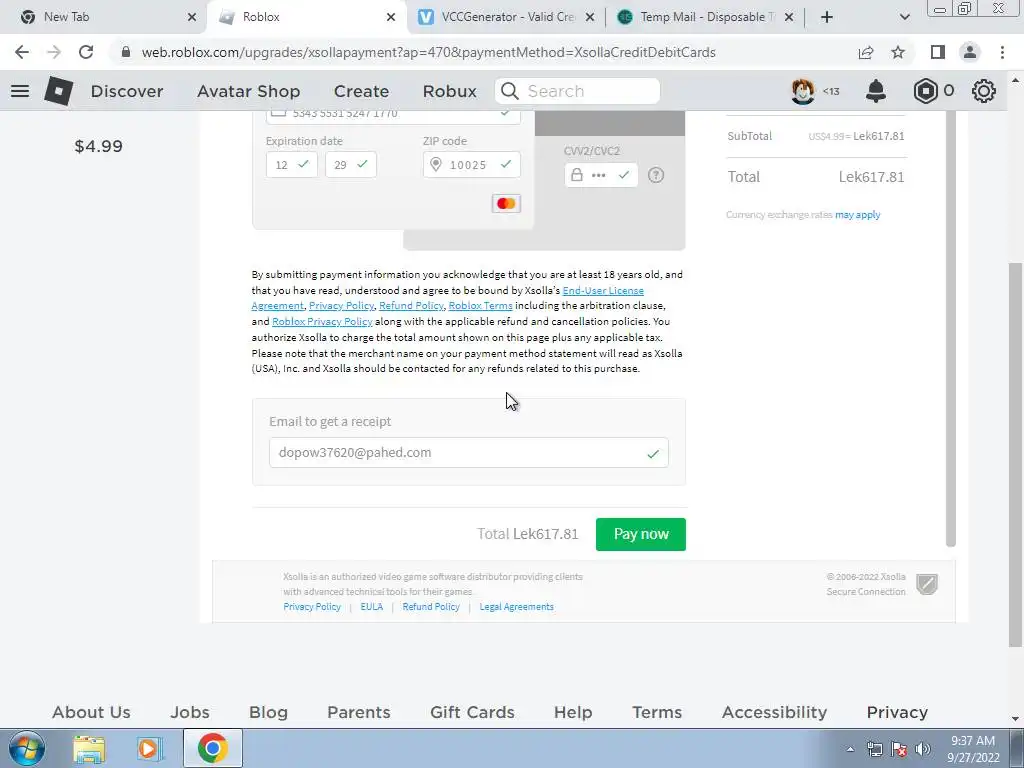Reload the current page
The image size is (1024, 768).
point(86,52)
